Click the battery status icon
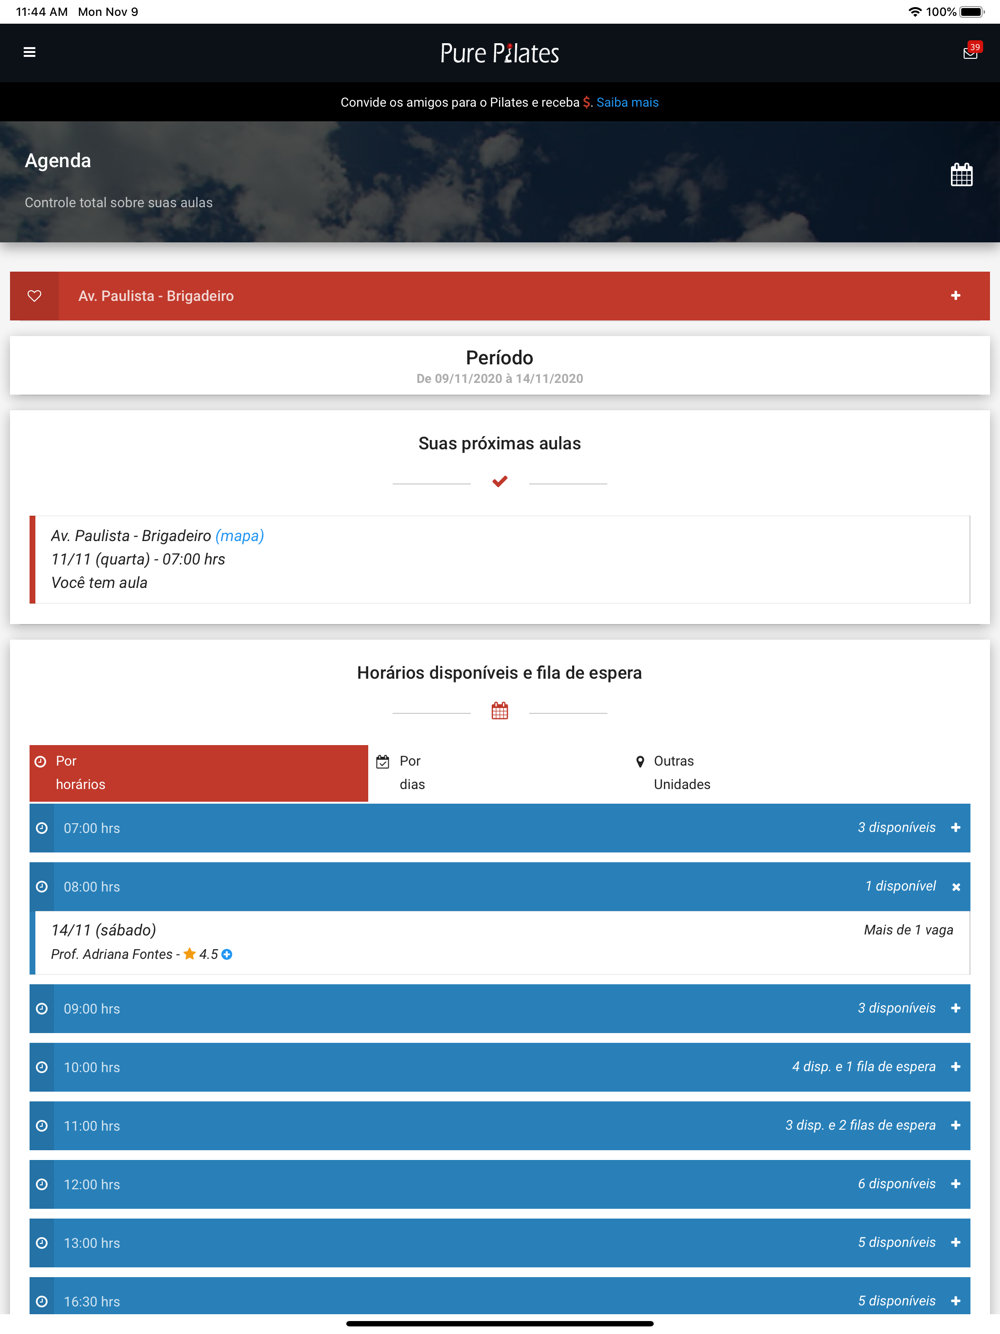Viewport: 1000px width, 1334px height. pos(972,12)
